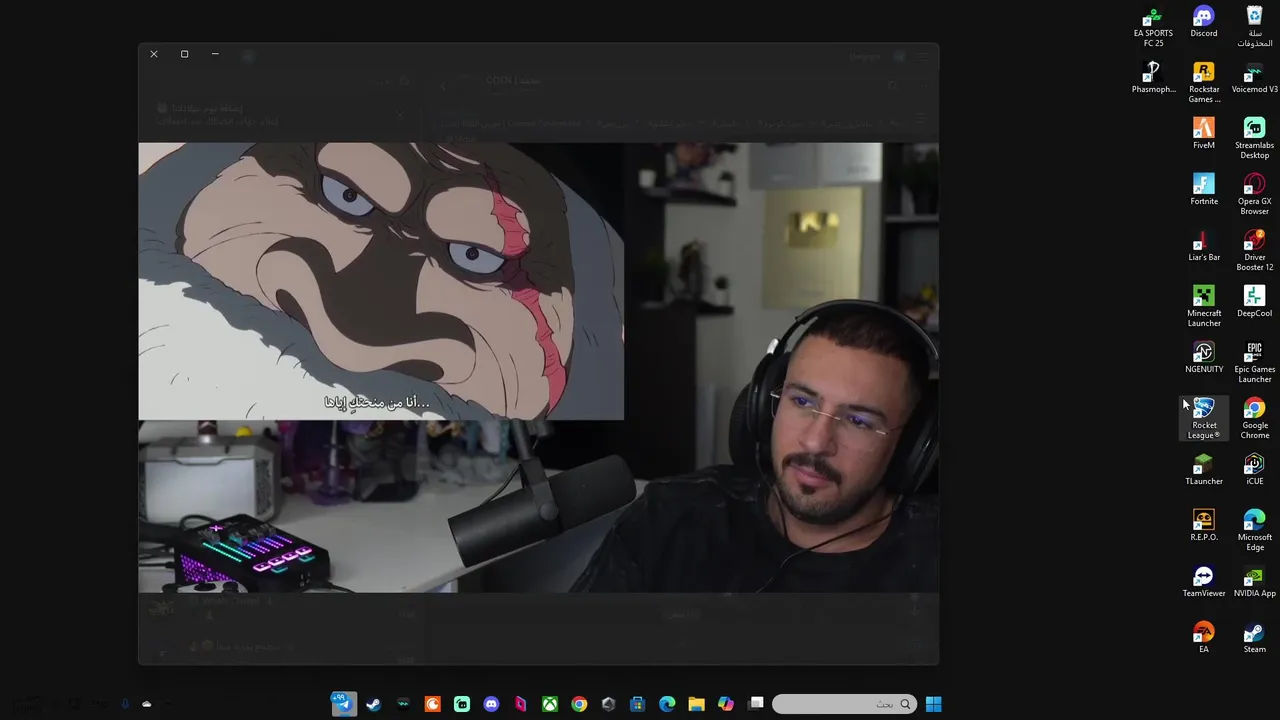Select the iCUE desktop shortcut
1280x720 pixels.
coord(1255,470)
